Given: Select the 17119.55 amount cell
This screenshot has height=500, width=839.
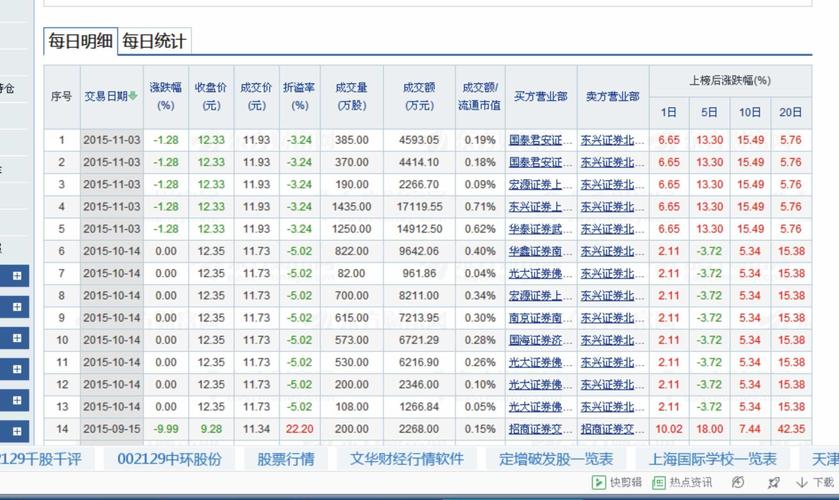Looking at the screenshot, I should [420, 207].
